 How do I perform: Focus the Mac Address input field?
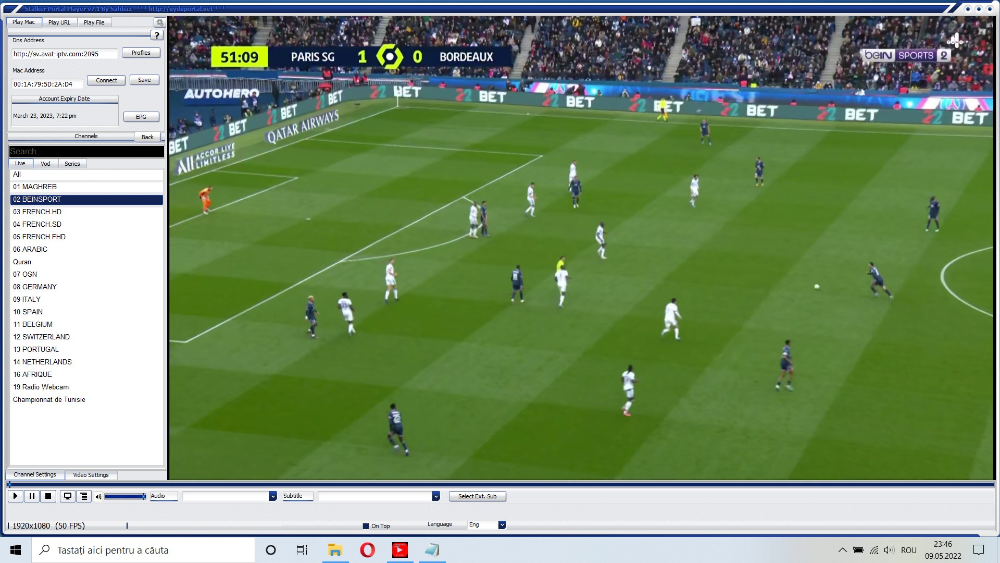[47, 84]
